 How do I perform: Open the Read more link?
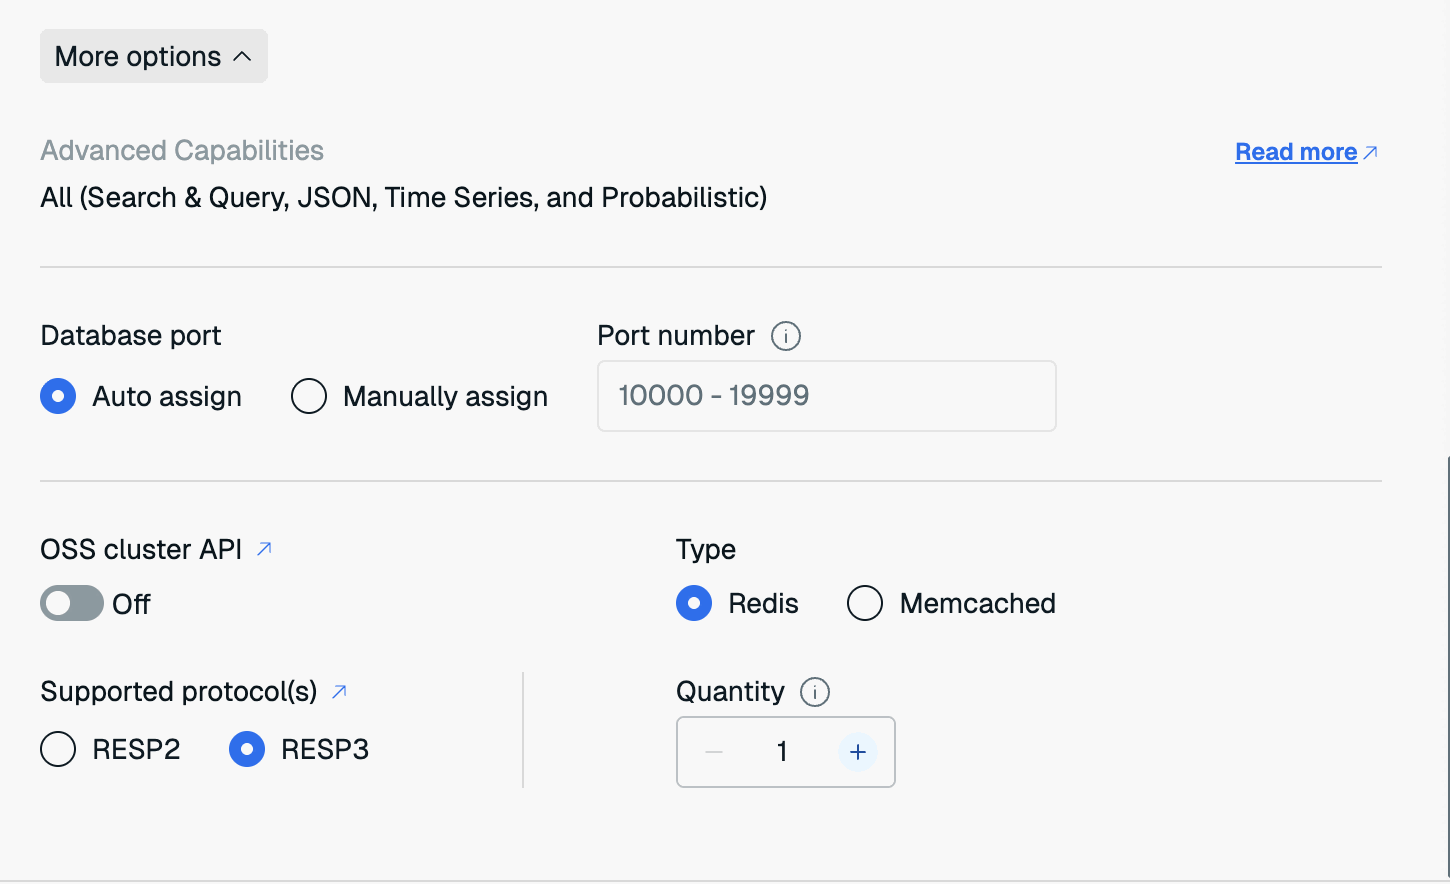coord(1295,152)
